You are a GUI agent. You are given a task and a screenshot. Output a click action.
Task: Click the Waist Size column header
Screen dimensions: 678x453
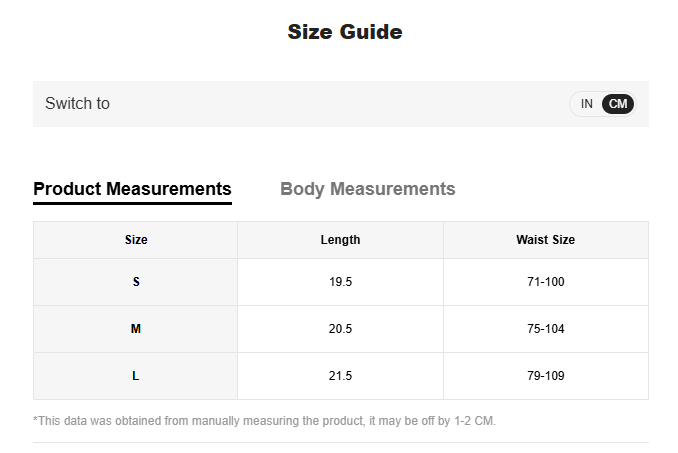click(x=545, y=240)
